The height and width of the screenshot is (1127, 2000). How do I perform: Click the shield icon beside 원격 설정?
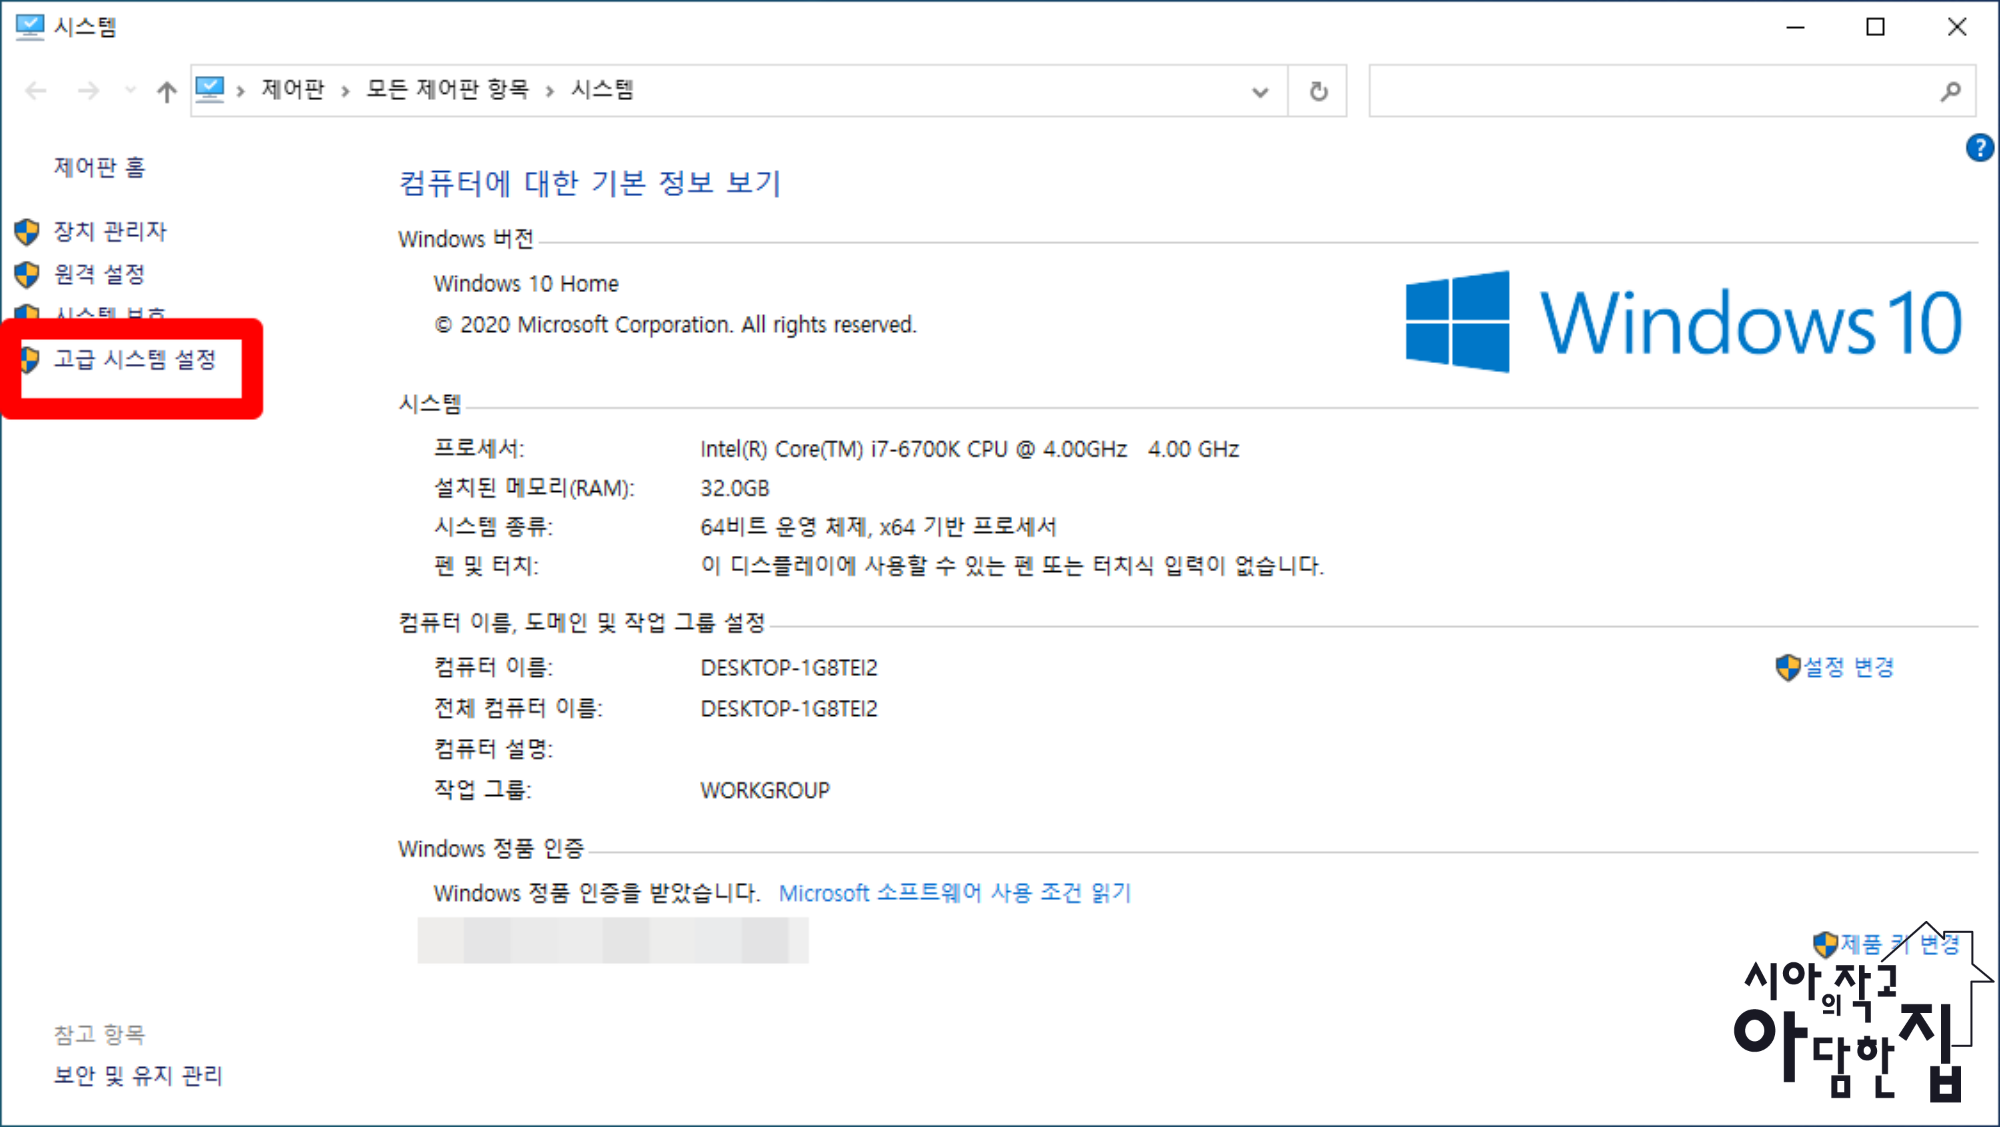(27, 274)
